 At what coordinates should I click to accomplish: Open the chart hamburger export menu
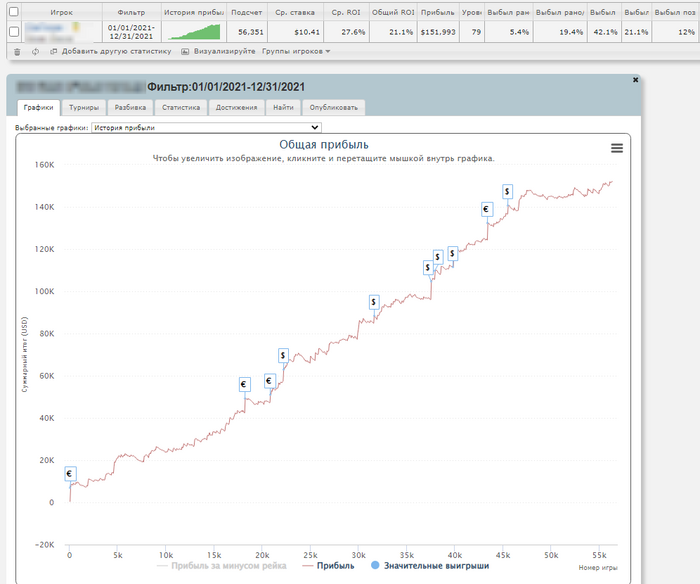pos(617,148)
